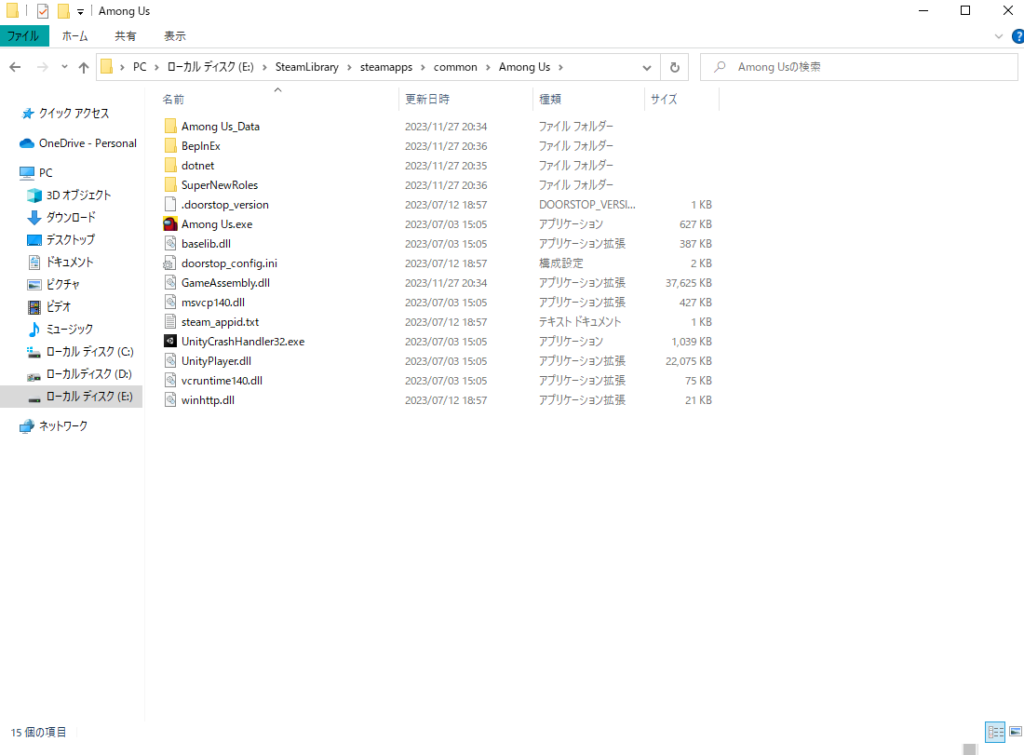Select the UnityCrashHandler32.exe file icon
This screenshot has height=755, width=1024.
[170, 341]
